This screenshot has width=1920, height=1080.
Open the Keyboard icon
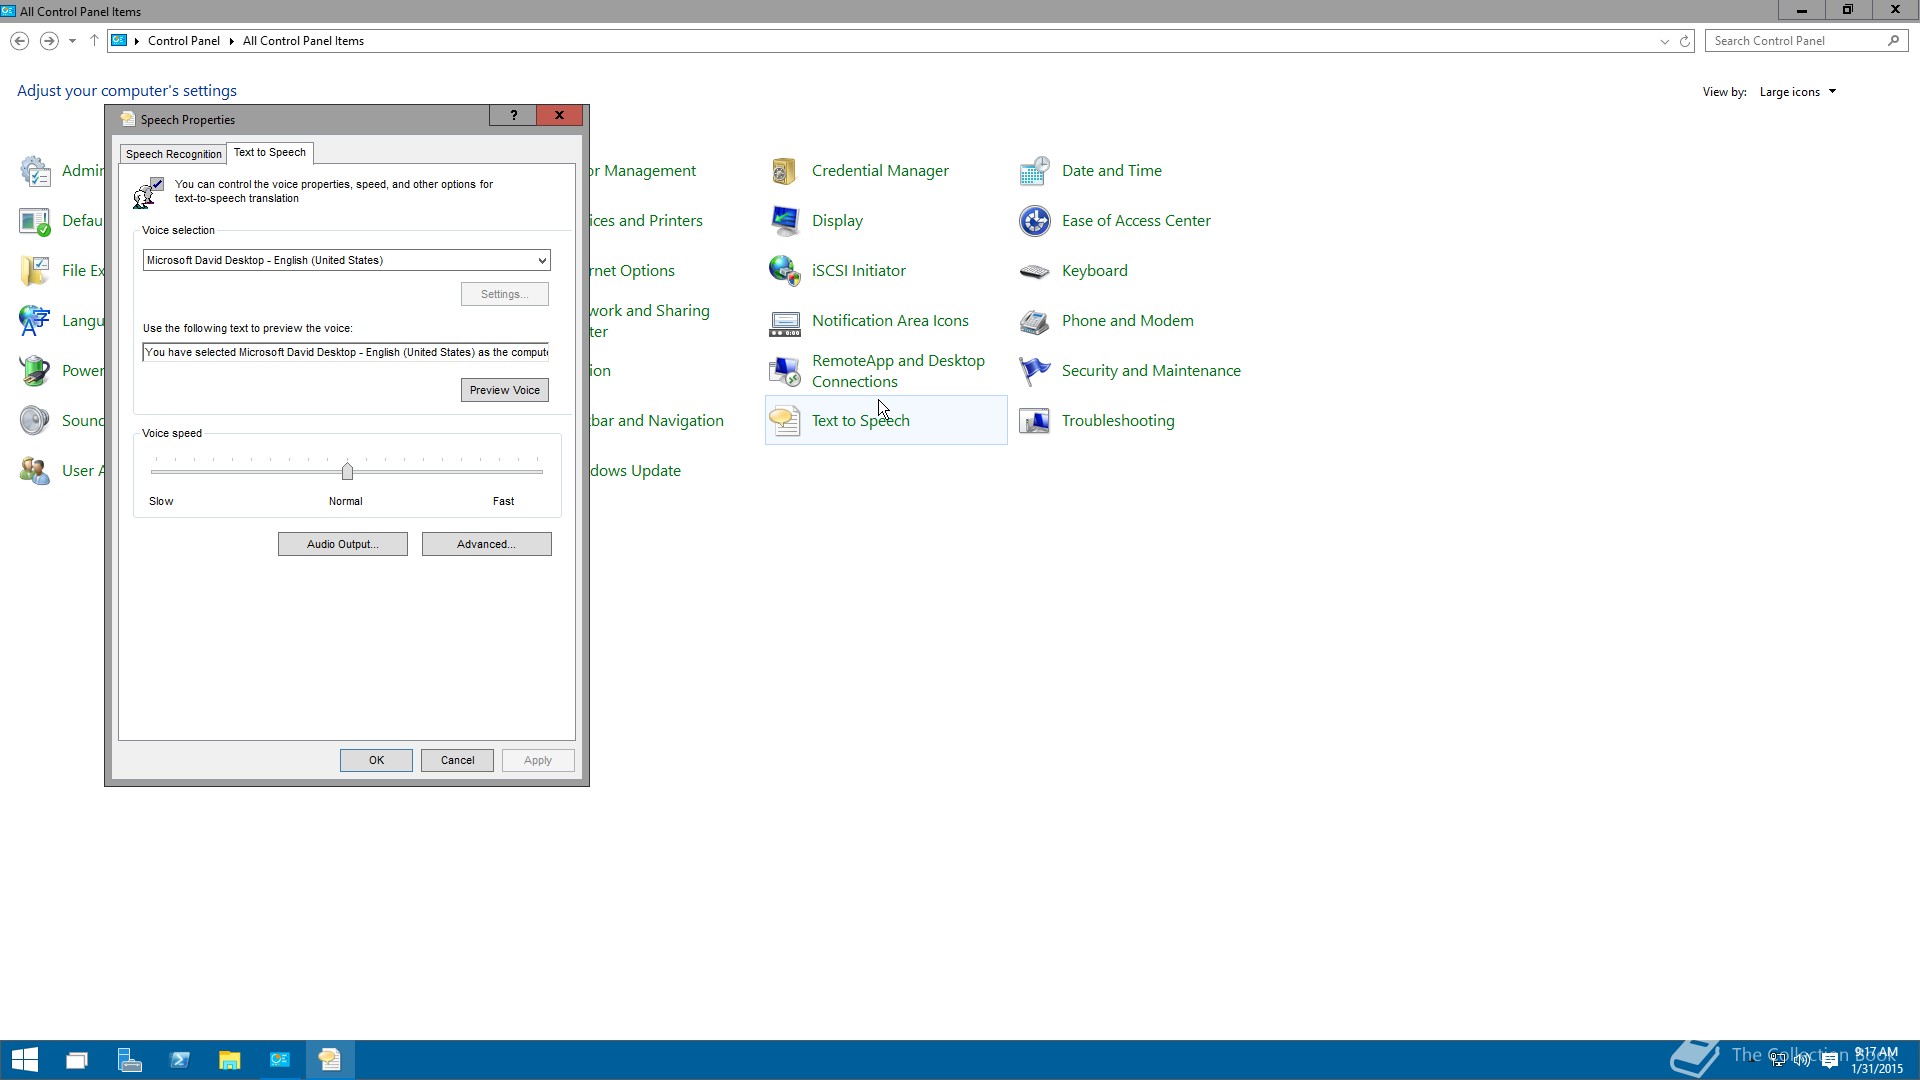point(1035,271)
